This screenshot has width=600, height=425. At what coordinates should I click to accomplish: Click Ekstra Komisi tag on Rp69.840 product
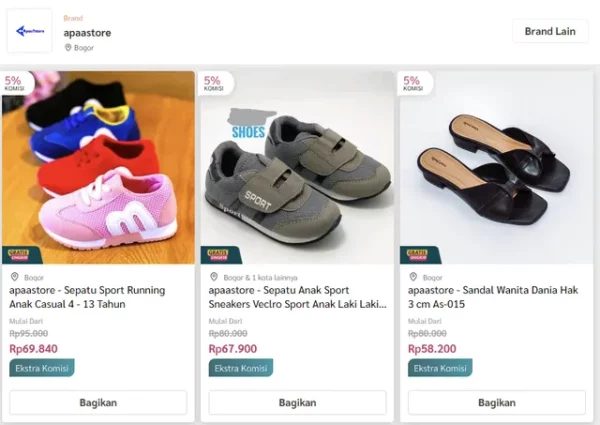(42, 368)
